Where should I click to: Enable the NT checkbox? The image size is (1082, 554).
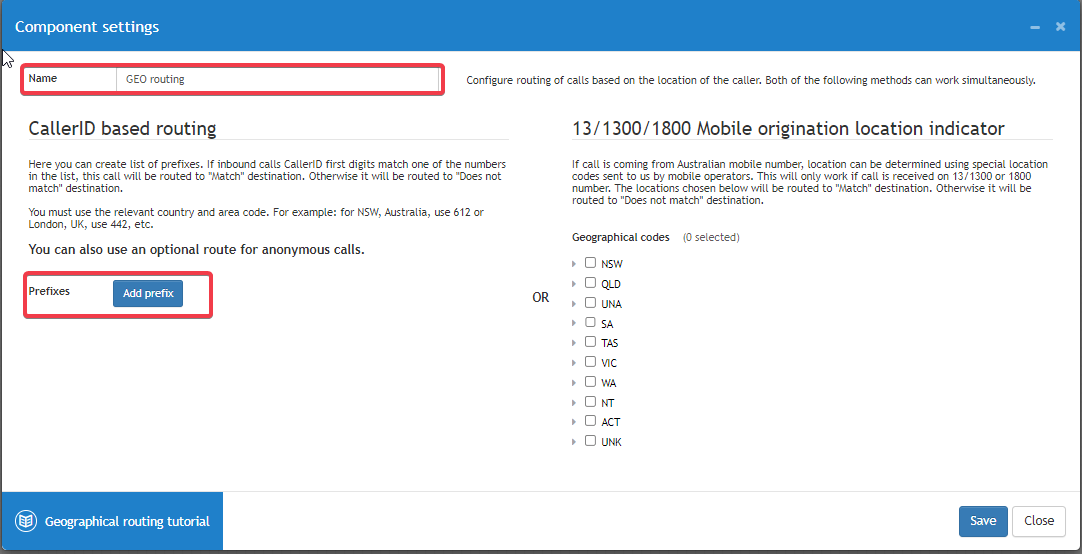(x=590, y=402)
